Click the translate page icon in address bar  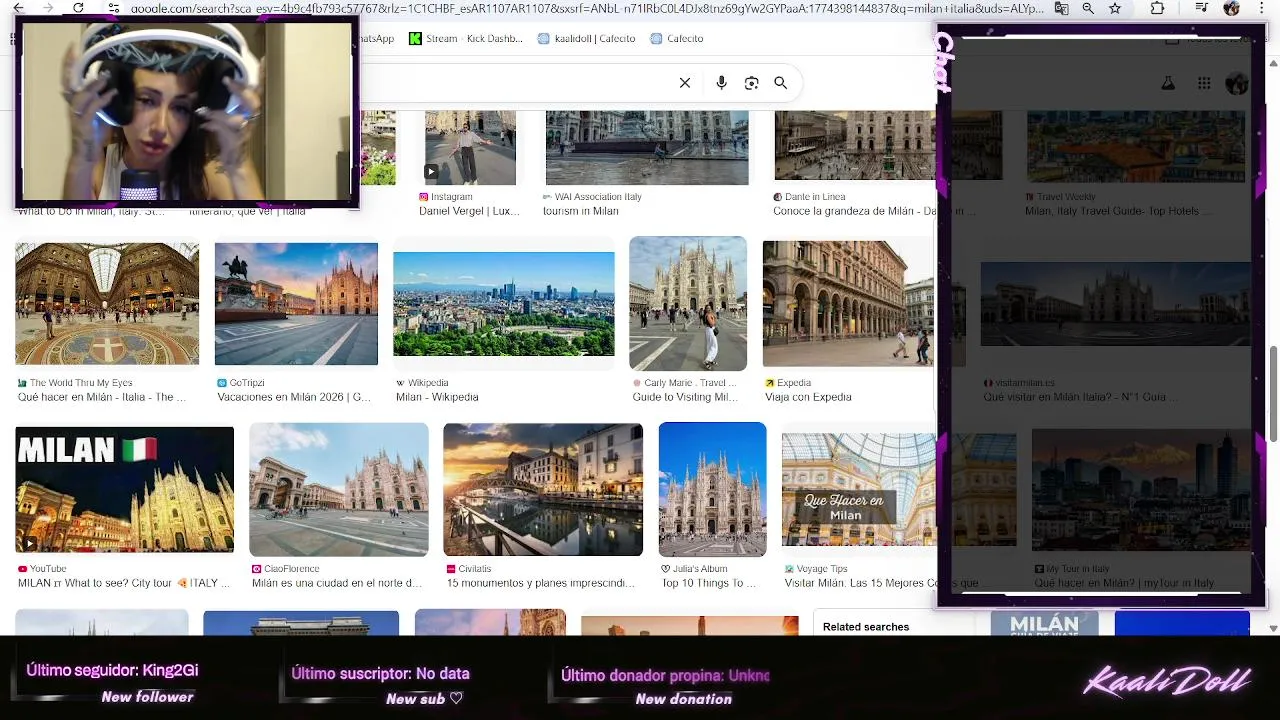tap(1061, 8)
